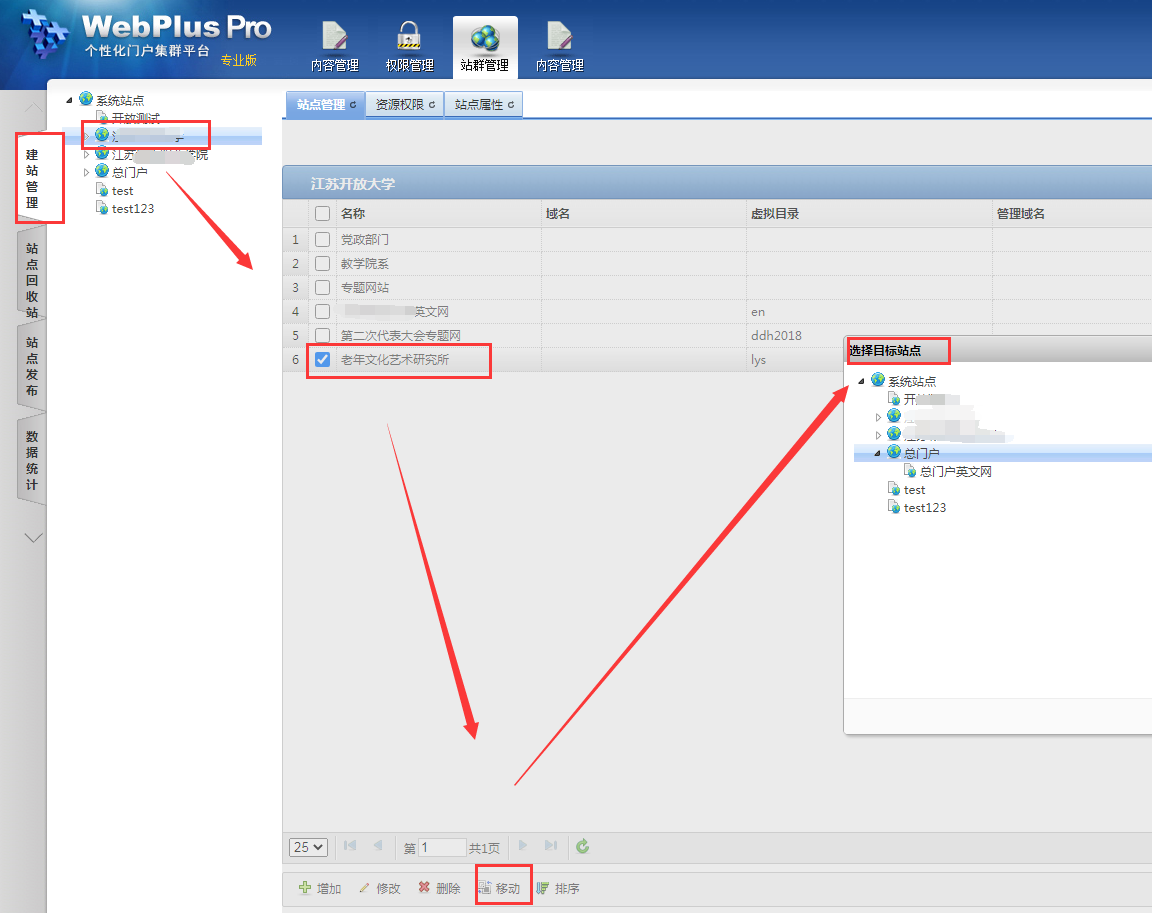
Task: Click the 修改 pencil icon
Action: pos(365,888)
